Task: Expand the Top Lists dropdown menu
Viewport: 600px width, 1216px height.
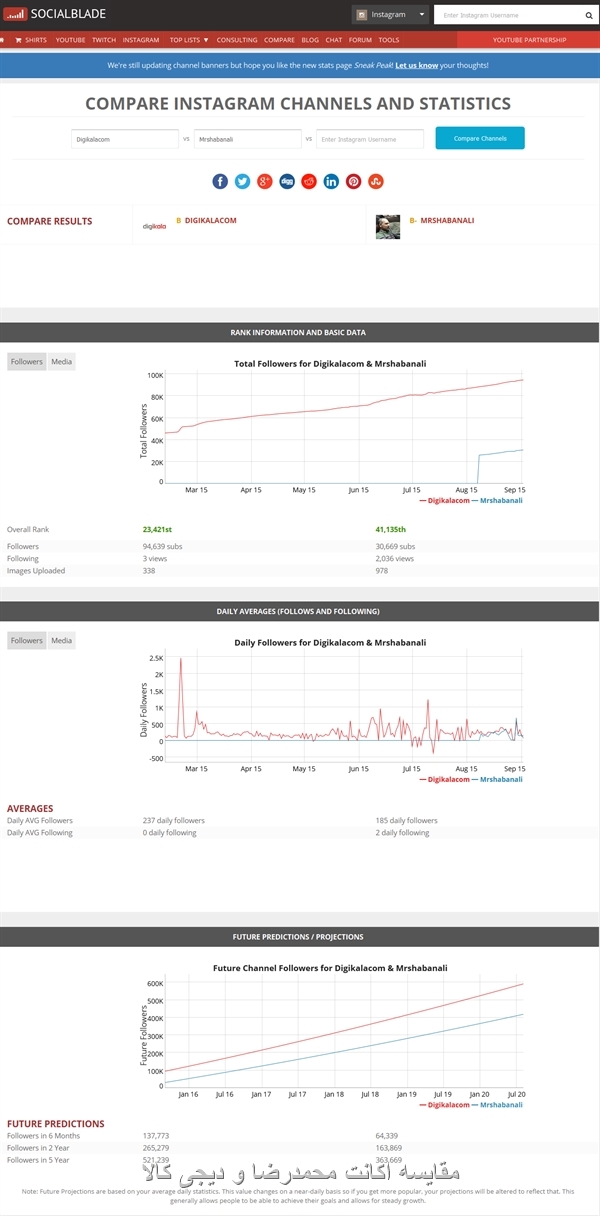Action: [x=189, y=40]
